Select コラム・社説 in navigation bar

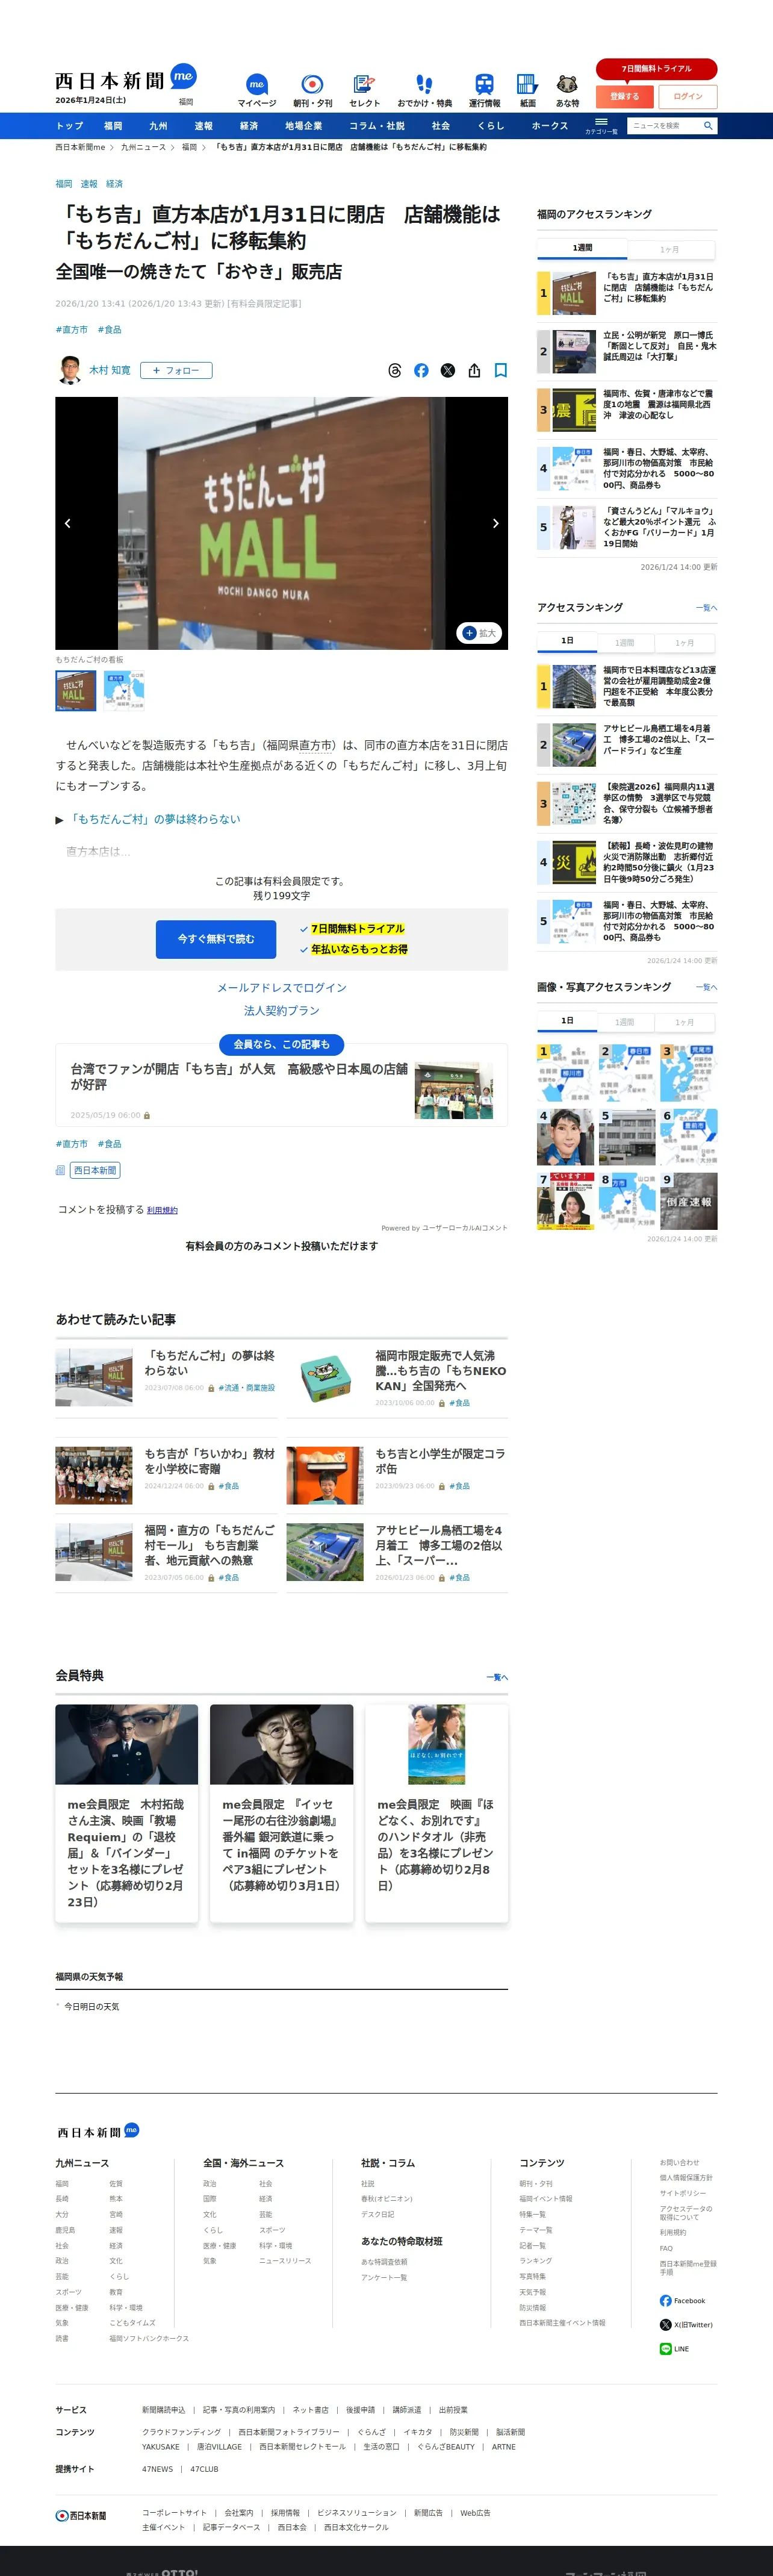[x=377, y=126]
